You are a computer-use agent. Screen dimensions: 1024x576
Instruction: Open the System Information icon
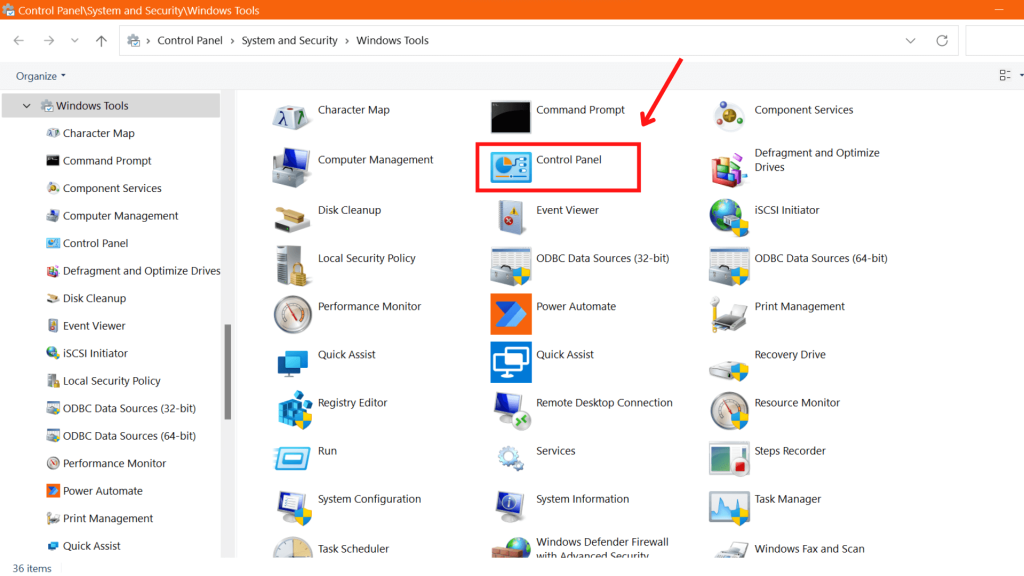point(510,507)
